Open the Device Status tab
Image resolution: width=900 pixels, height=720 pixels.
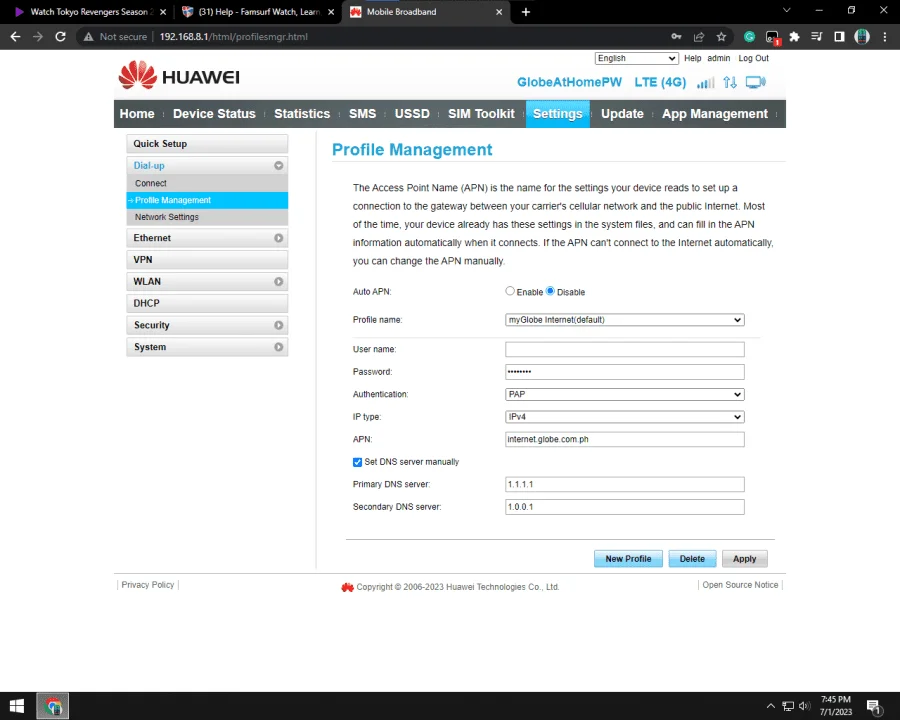214,114
